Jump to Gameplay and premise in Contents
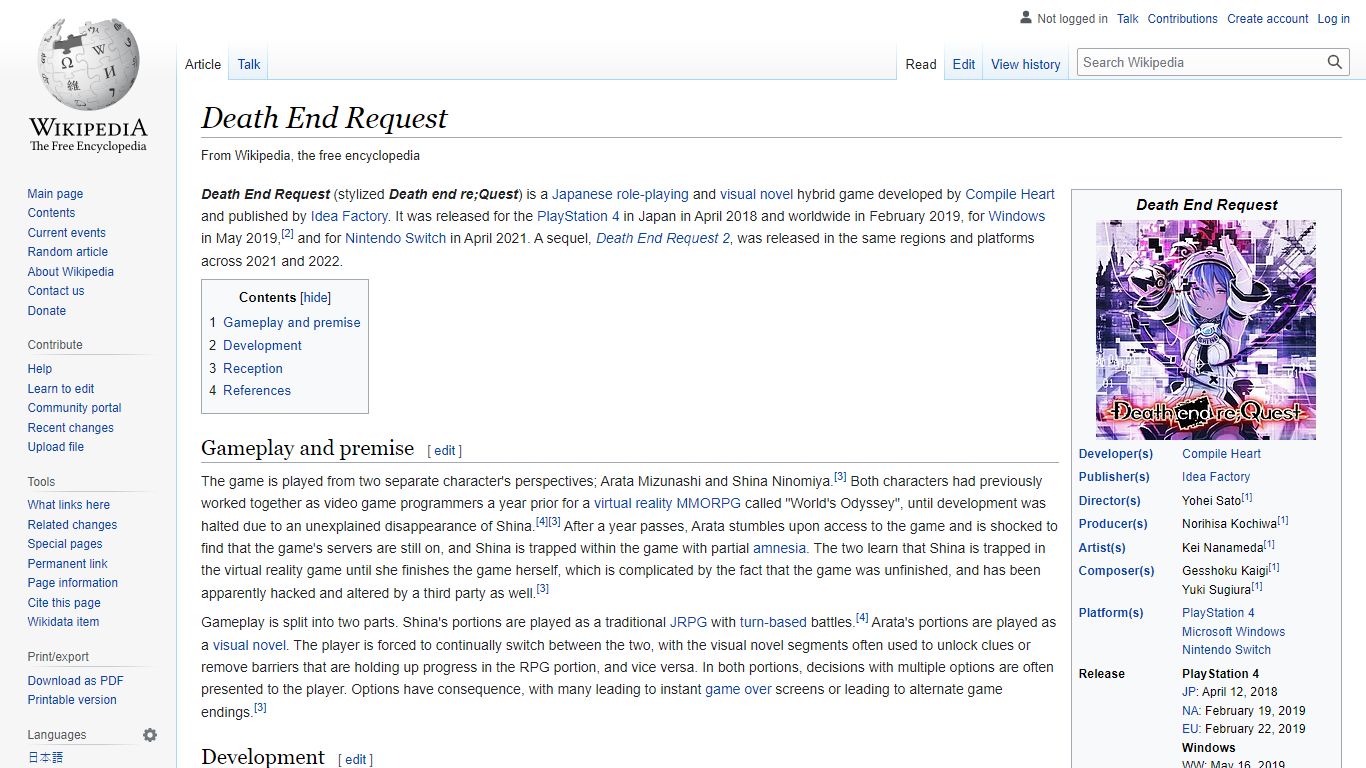The image size is (1366, 768). tap(291, 323)
